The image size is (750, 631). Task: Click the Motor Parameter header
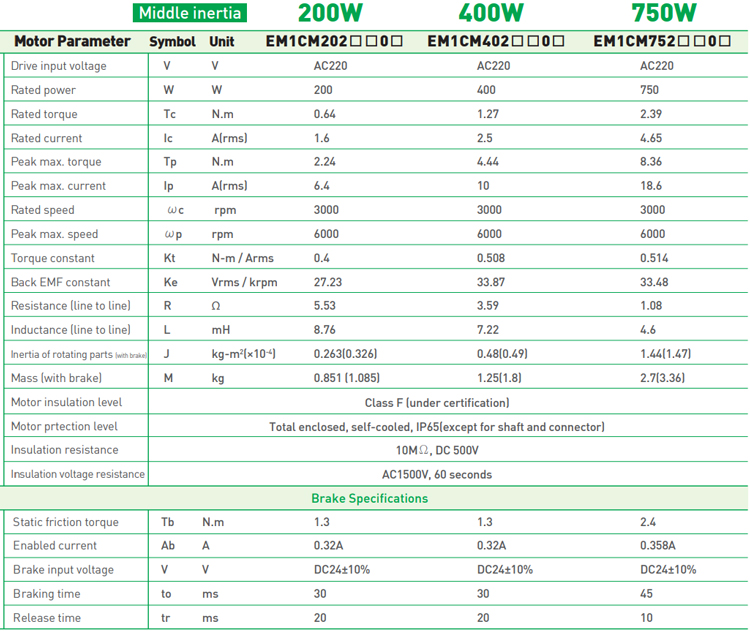tap(72, 42)
